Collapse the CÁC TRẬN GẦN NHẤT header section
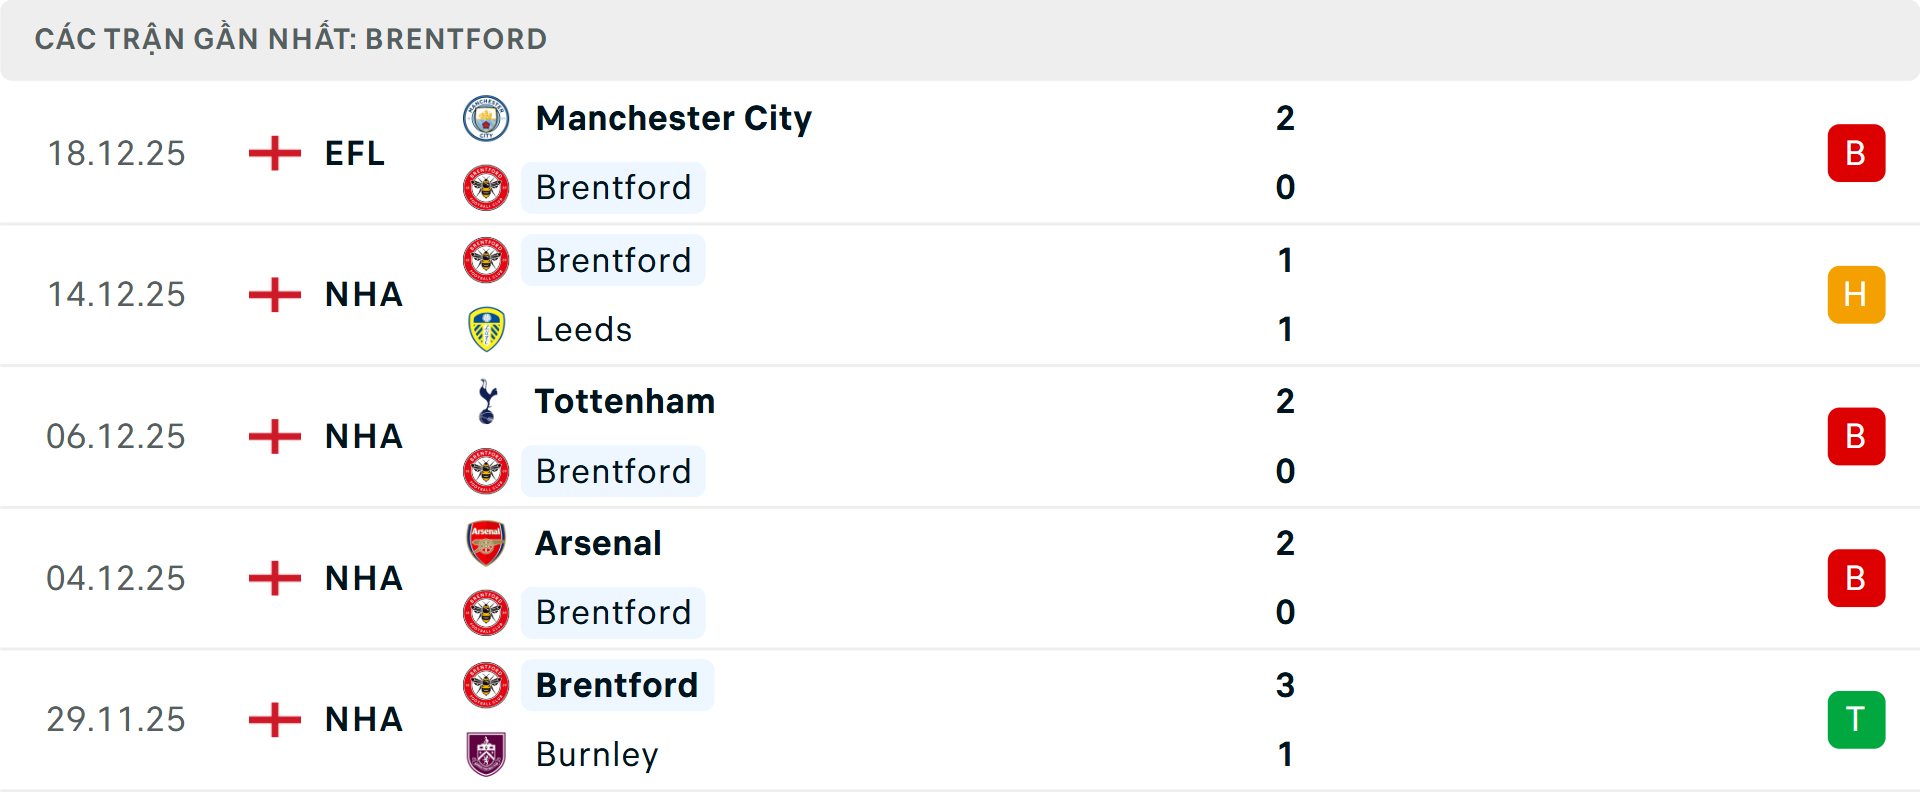 click(291, 39)
